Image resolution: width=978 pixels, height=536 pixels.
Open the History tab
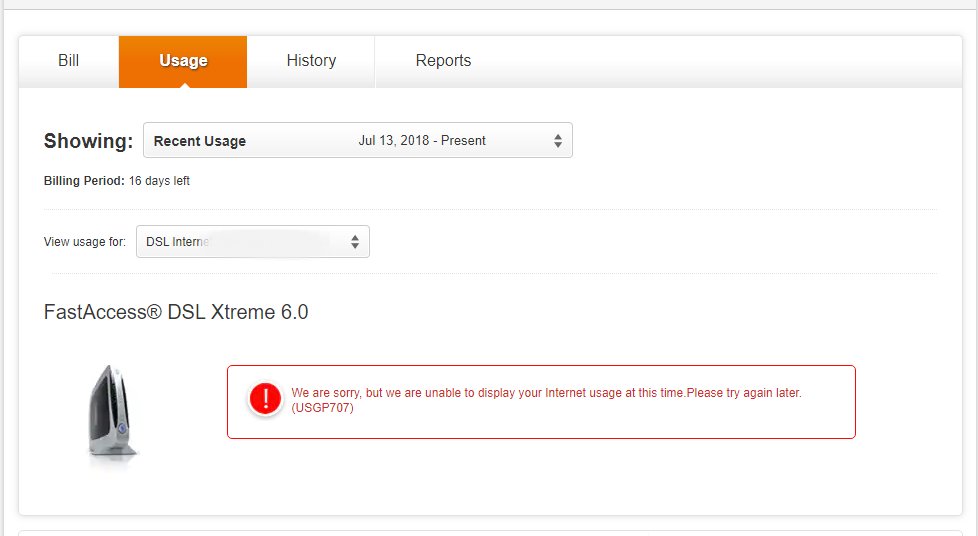click(x=311, y=61)
